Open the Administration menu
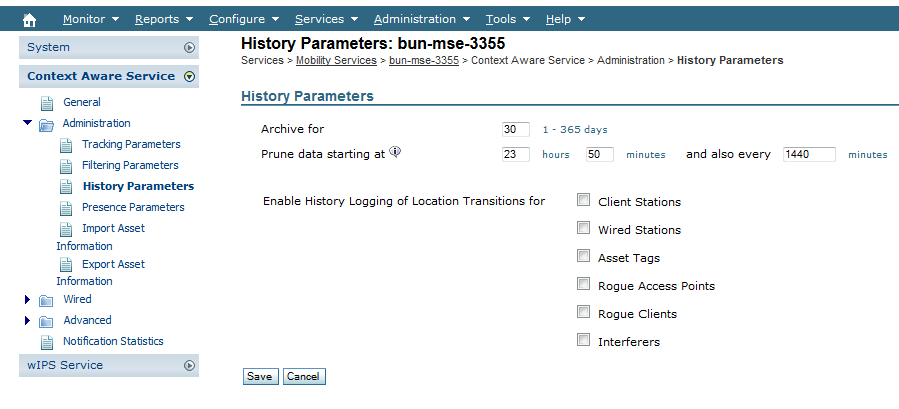The image size is (899, 409). (420, 19)
